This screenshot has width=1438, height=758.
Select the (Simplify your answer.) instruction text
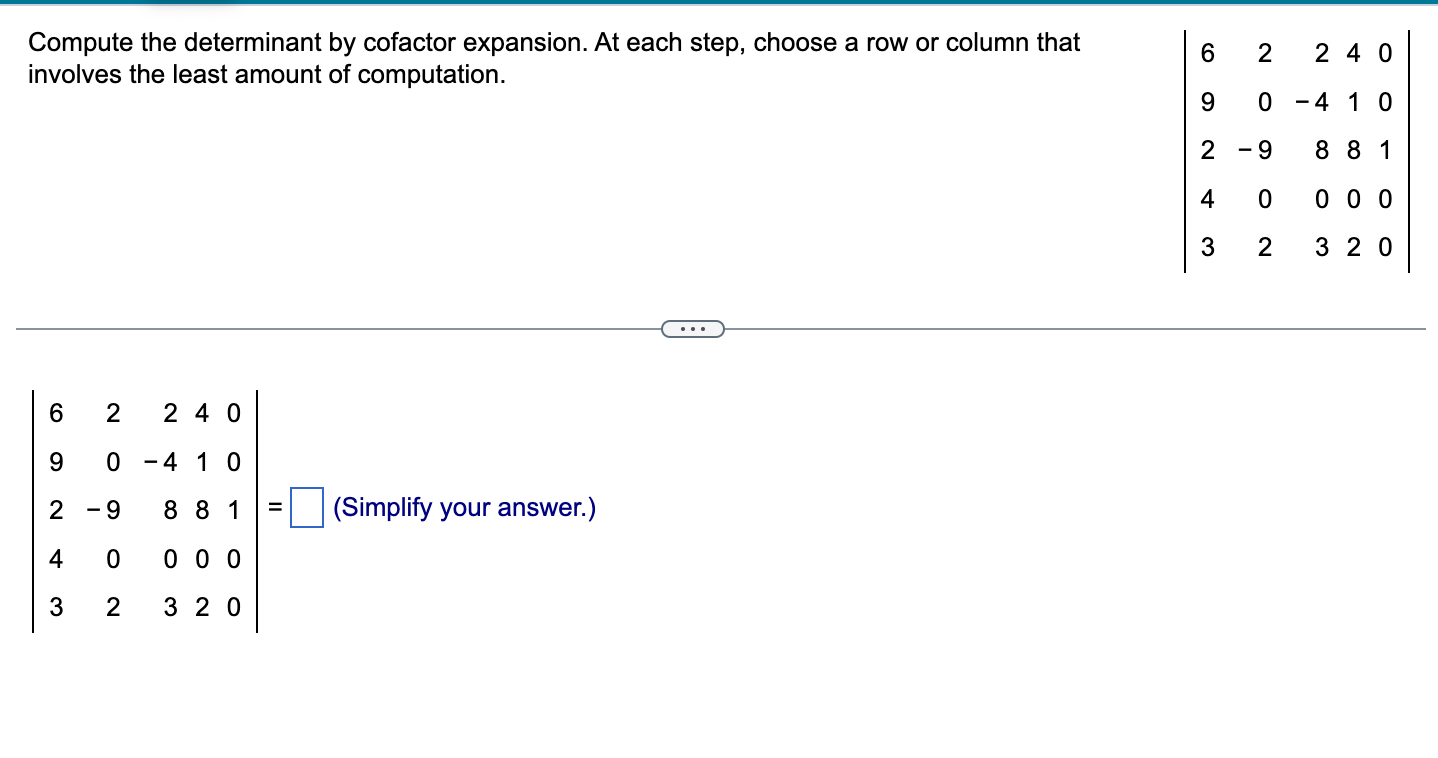click(464, 508)
